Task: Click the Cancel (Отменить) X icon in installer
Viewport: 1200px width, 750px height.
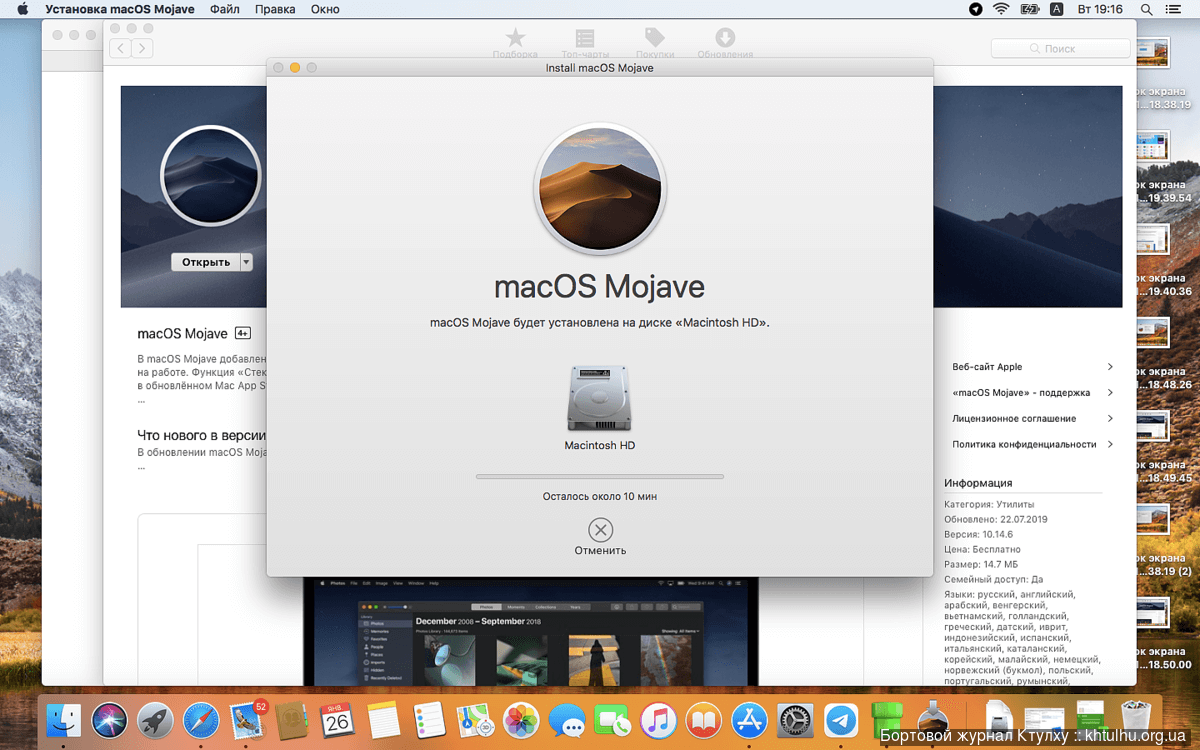Action: click(600, 530)
